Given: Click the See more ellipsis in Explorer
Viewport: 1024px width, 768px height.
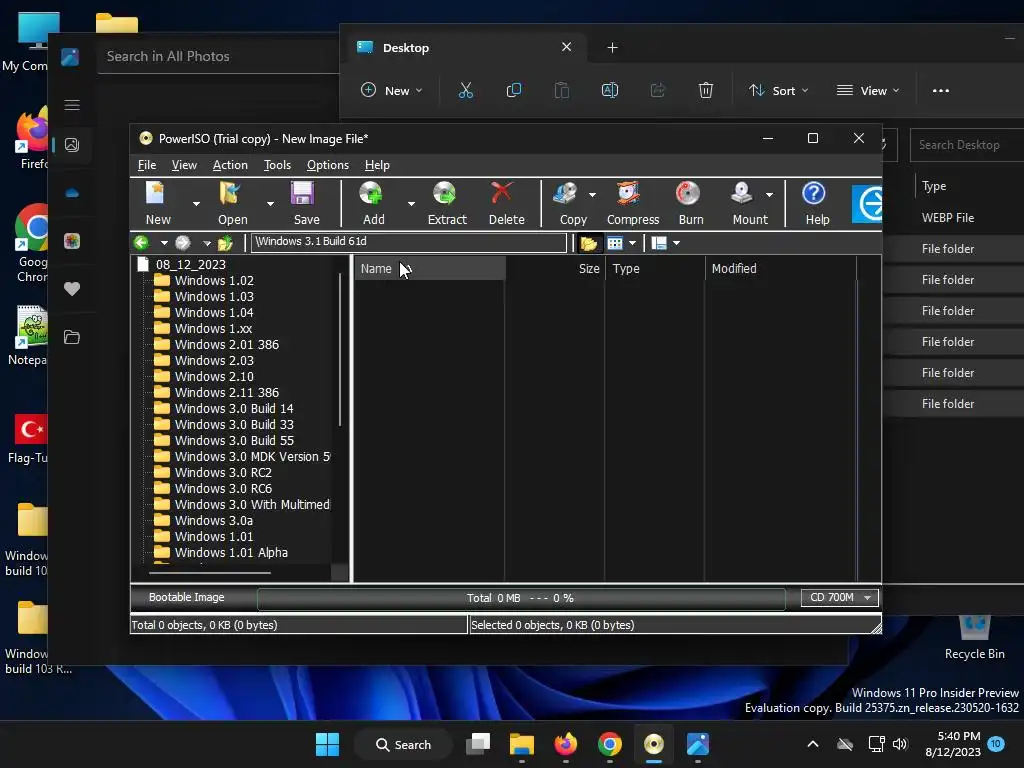Looking at the screenshot, I should (x=940, y=91).
